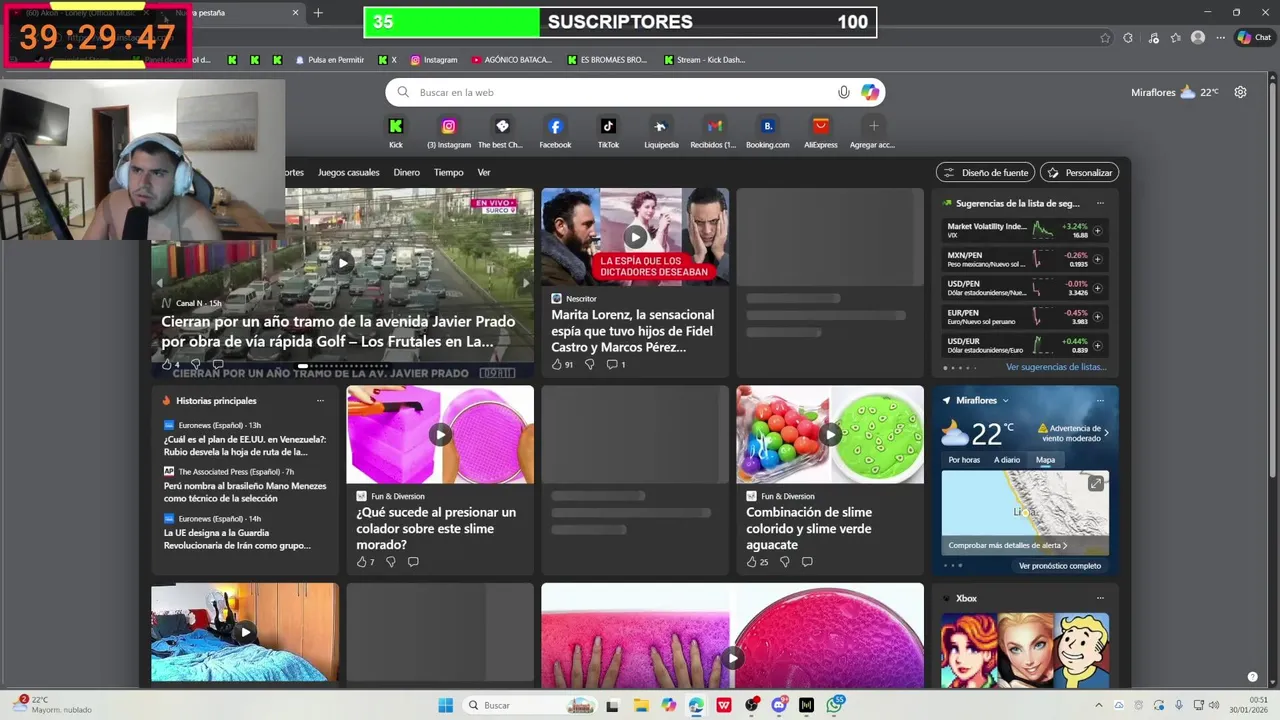Open the browser profile avatar

point(1198,38)
